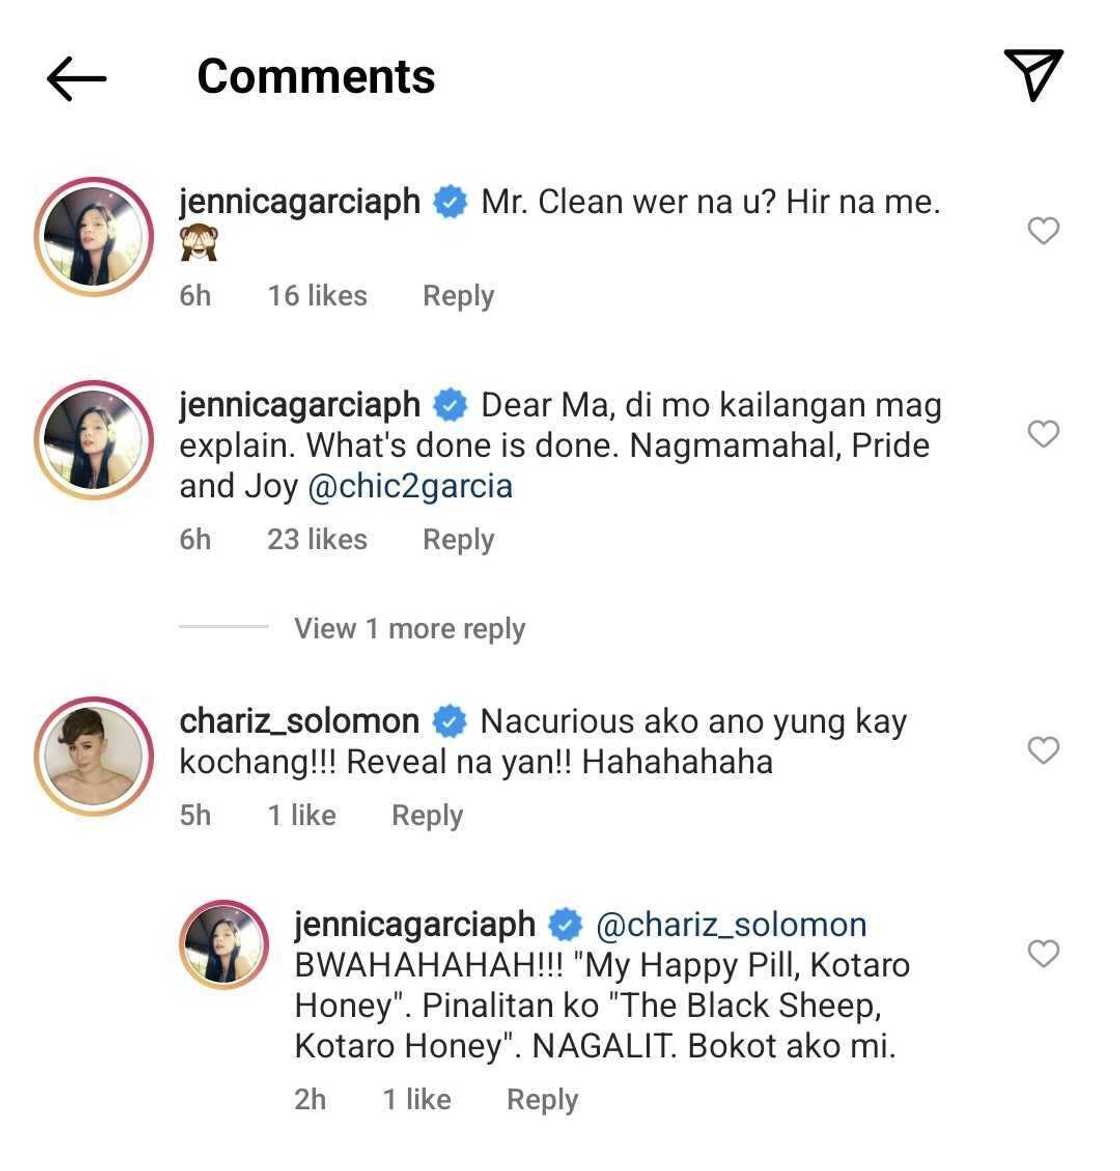The image size is (1120, 1171).
Task: Reply to the 'Dear Ma' comment
Action: tap(458, 540)
